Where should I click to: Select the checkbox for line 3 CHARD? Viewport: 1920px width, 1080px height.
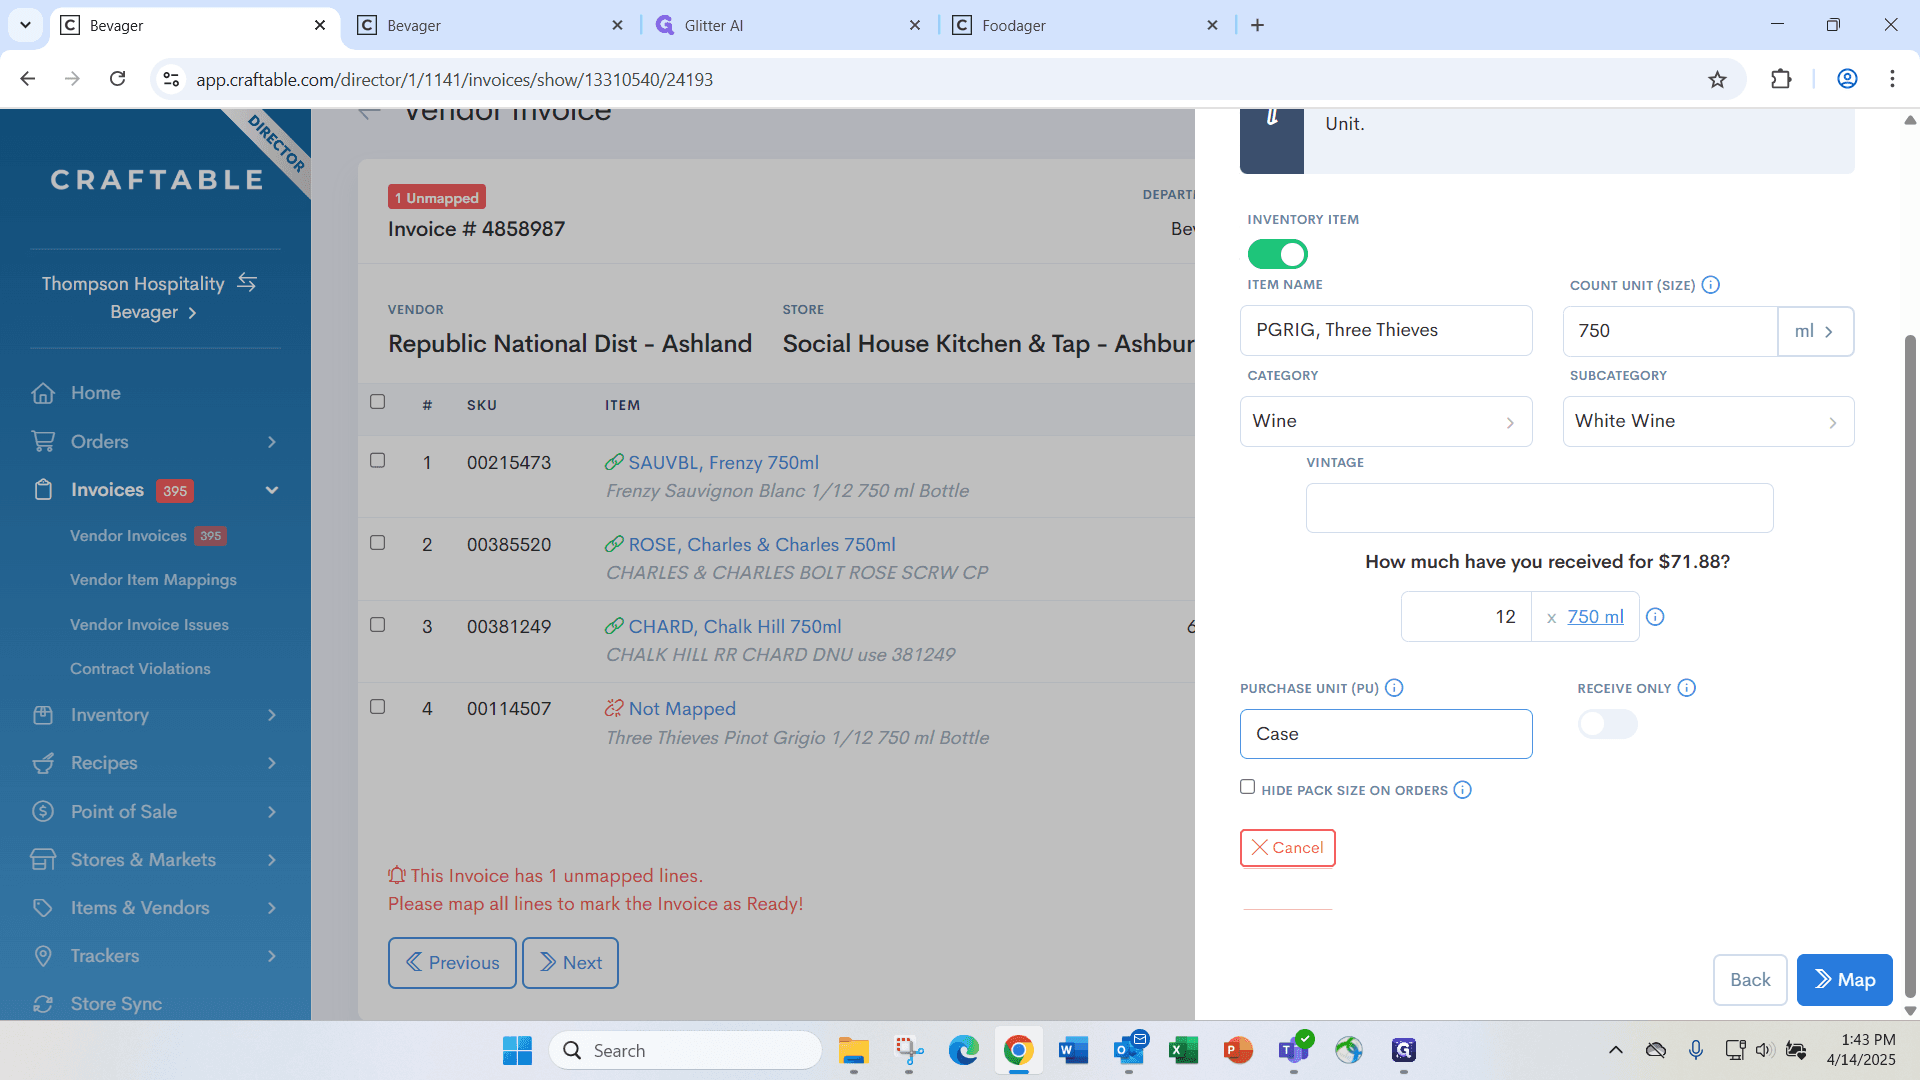point(377,625)
